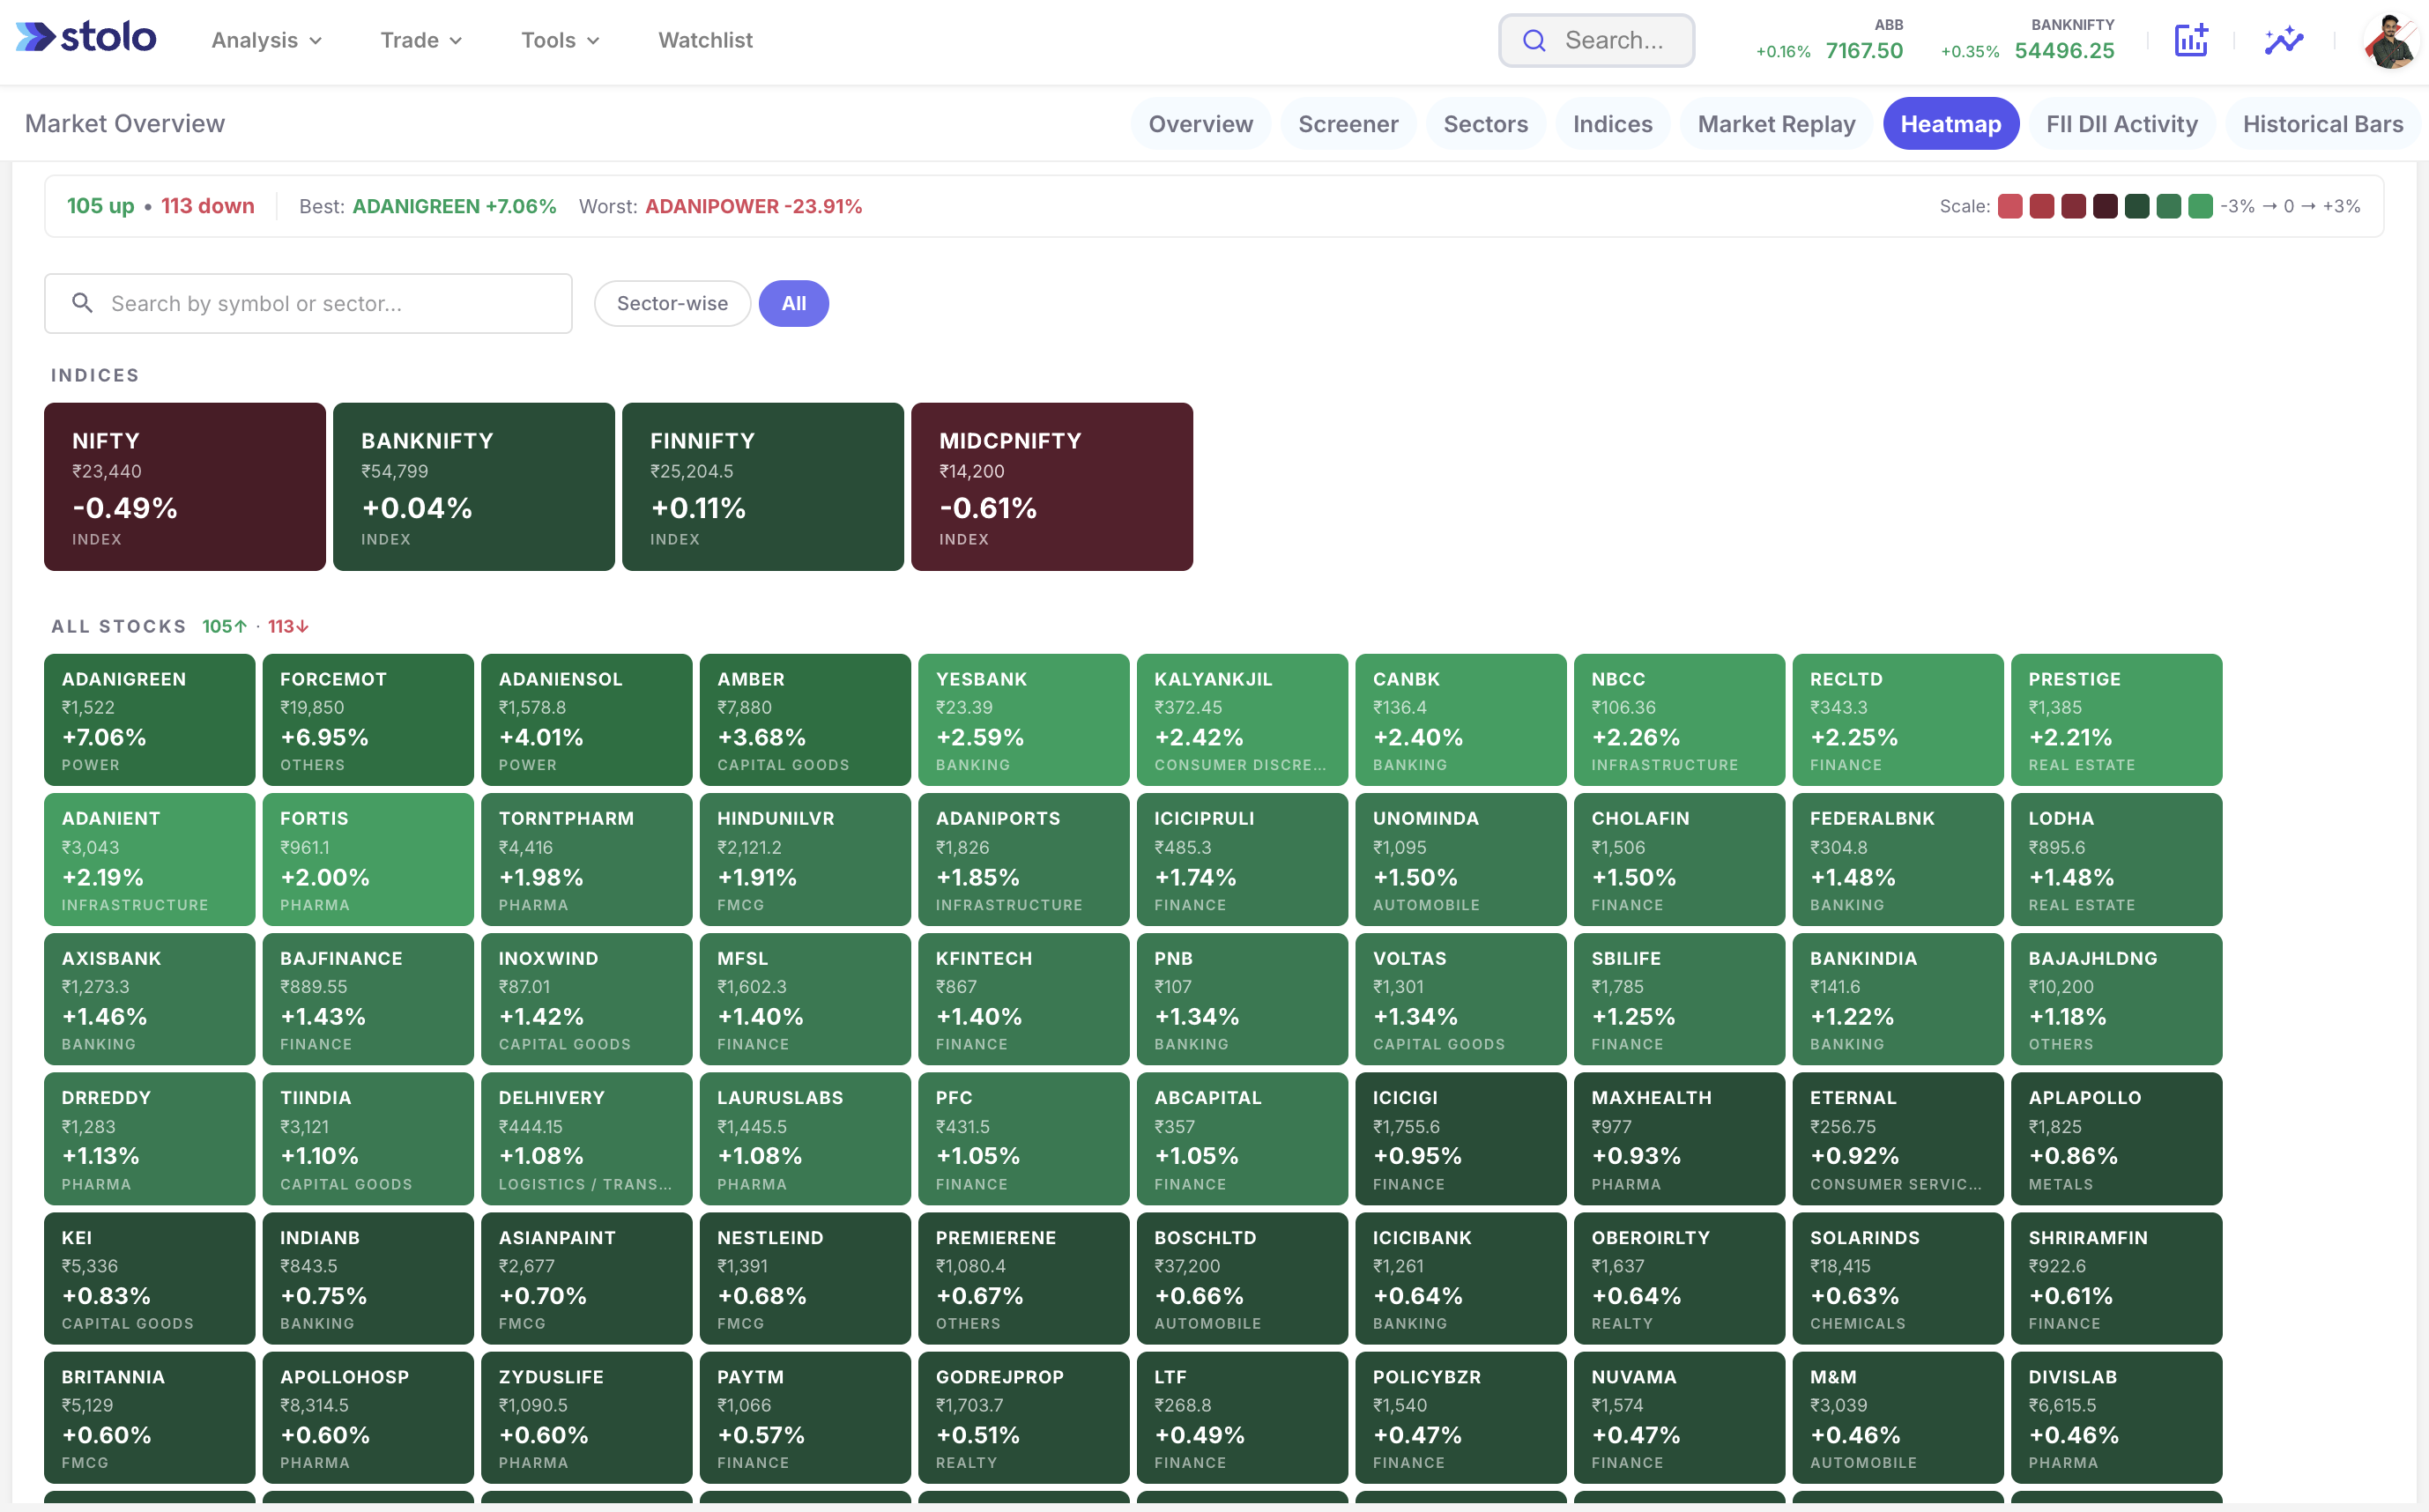Open the Watchlist page
2429x1512 pixels.
click(x=705, y=40)
